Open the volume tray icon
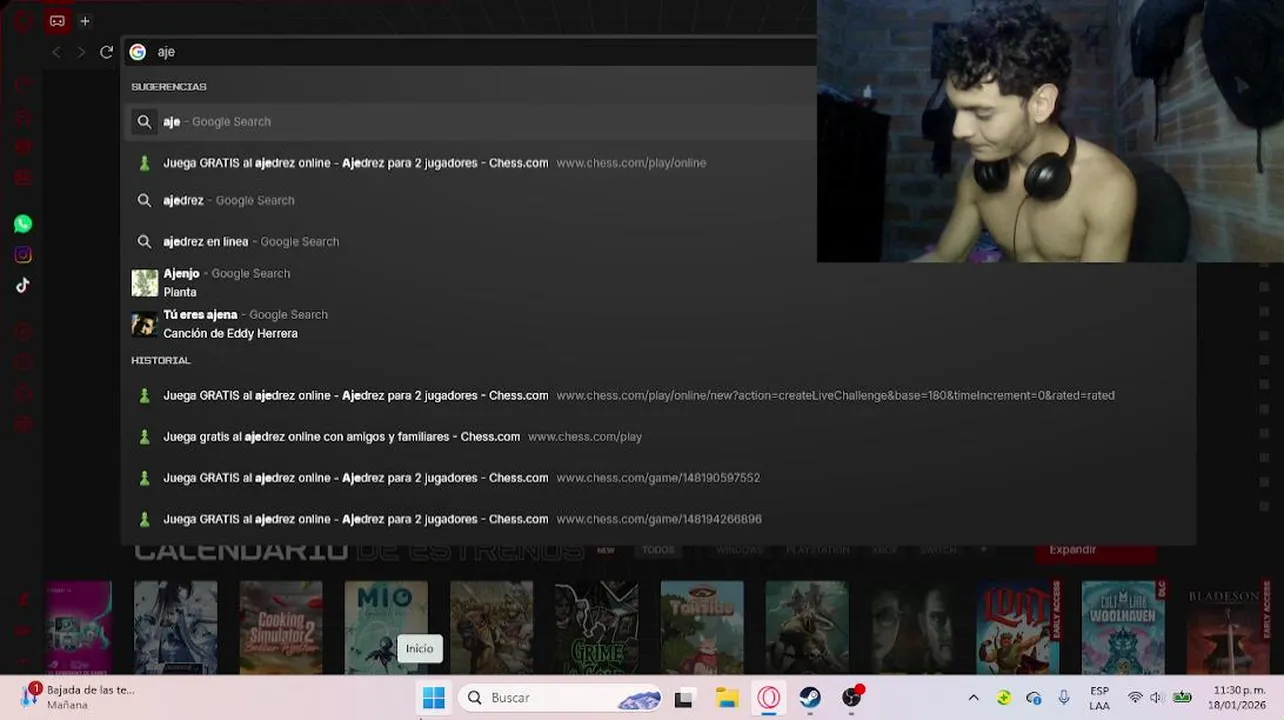 [1156, 698]
